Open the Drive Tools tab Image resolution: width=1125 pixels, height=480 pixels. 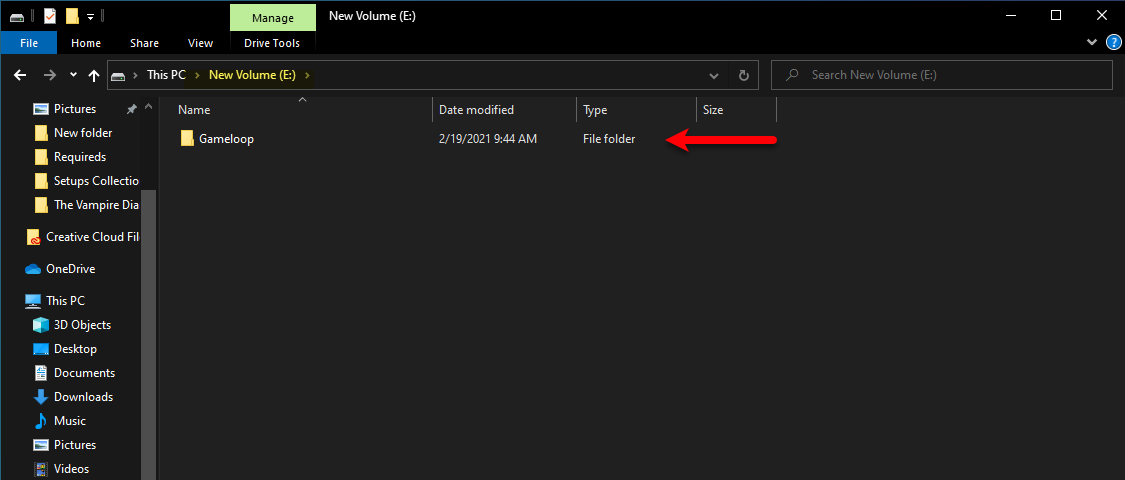(x=272, y=43)
